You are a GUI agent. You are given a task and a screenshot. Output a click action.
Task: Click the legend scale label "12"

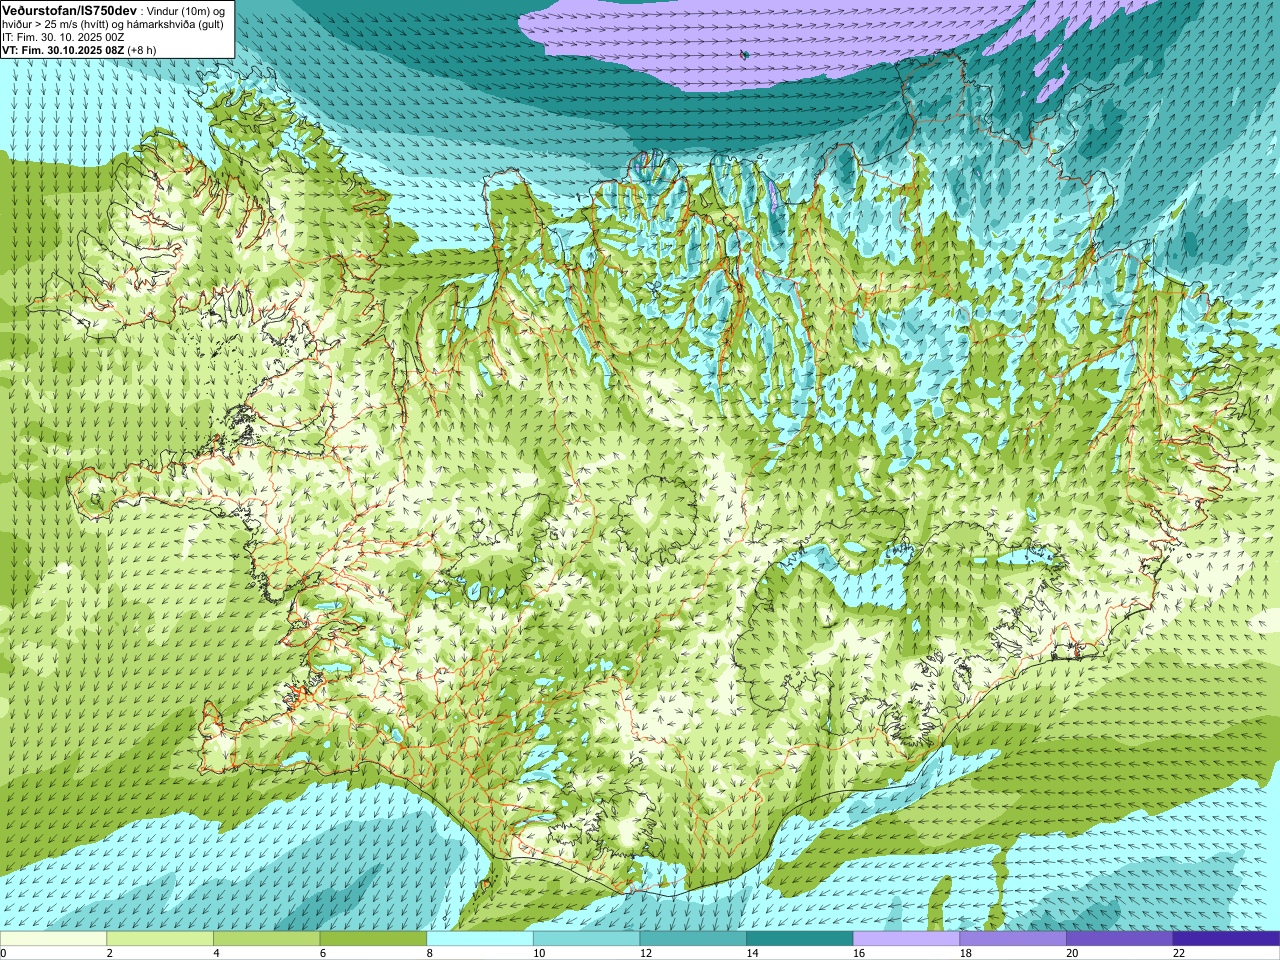pos(646,954)
